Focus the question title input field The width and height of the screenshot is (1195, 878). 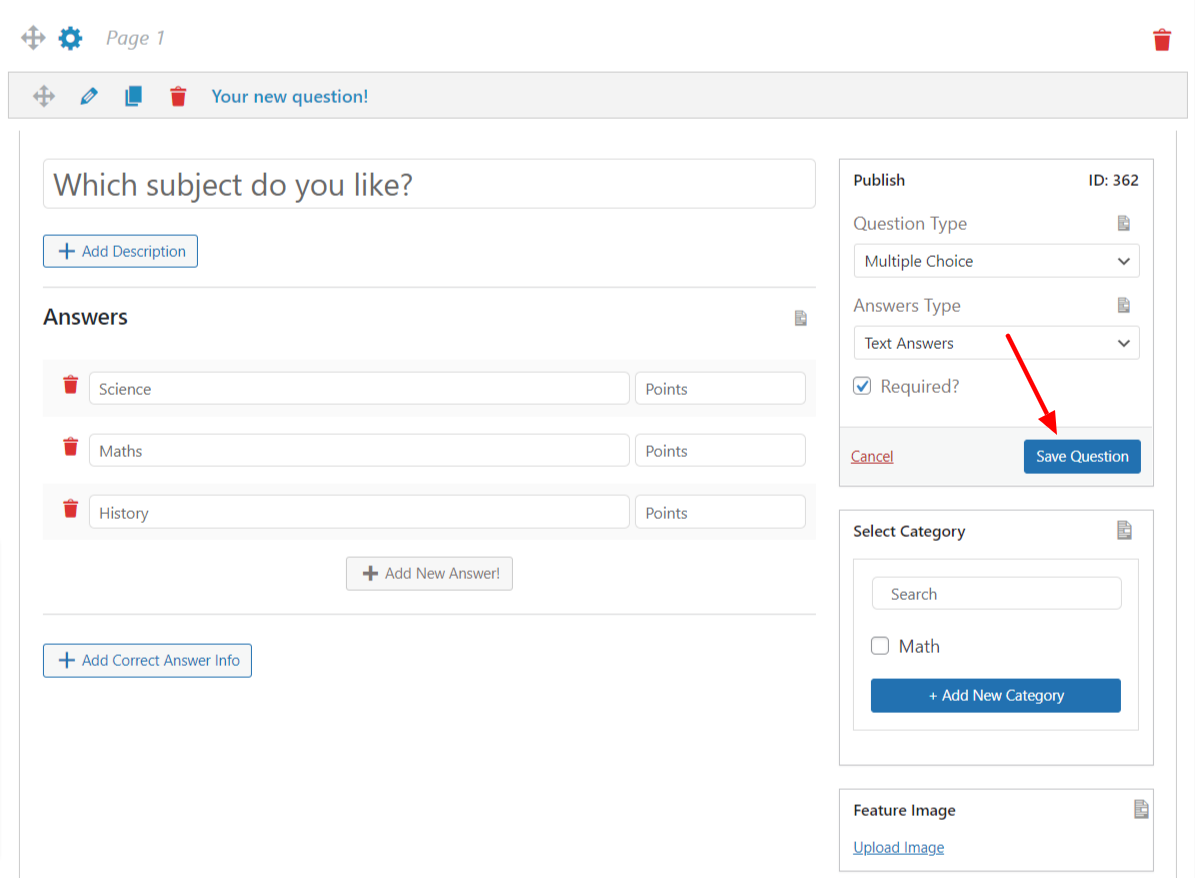click(429, 184)
